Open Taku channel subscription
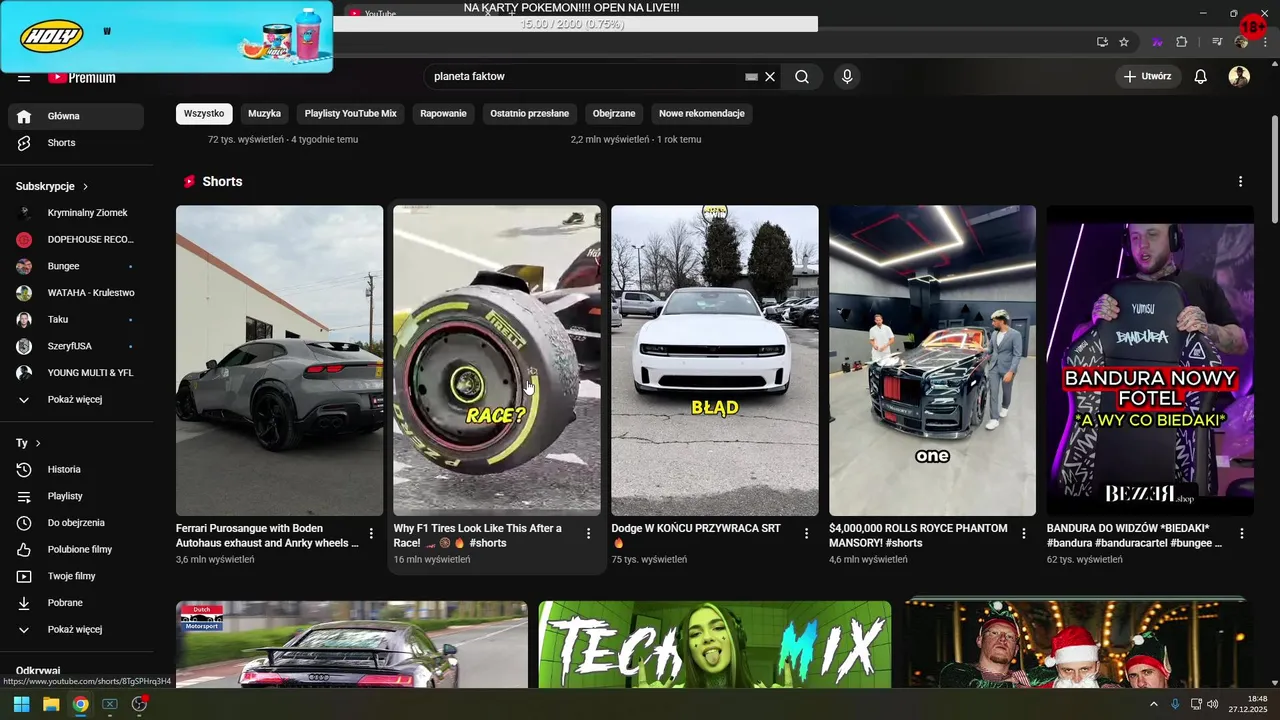1280x720 pixels. coord(76,320)
